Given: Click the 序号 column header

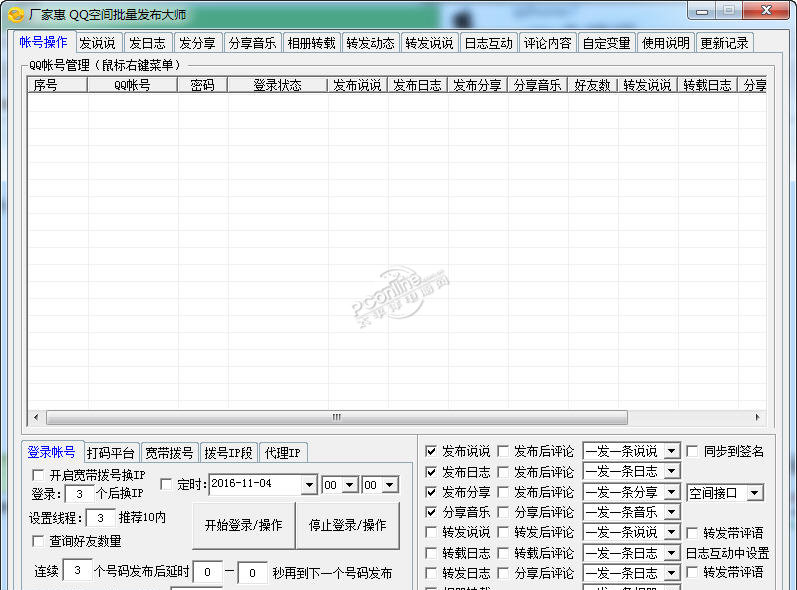Looking at the screenshot, I should 57,85.
